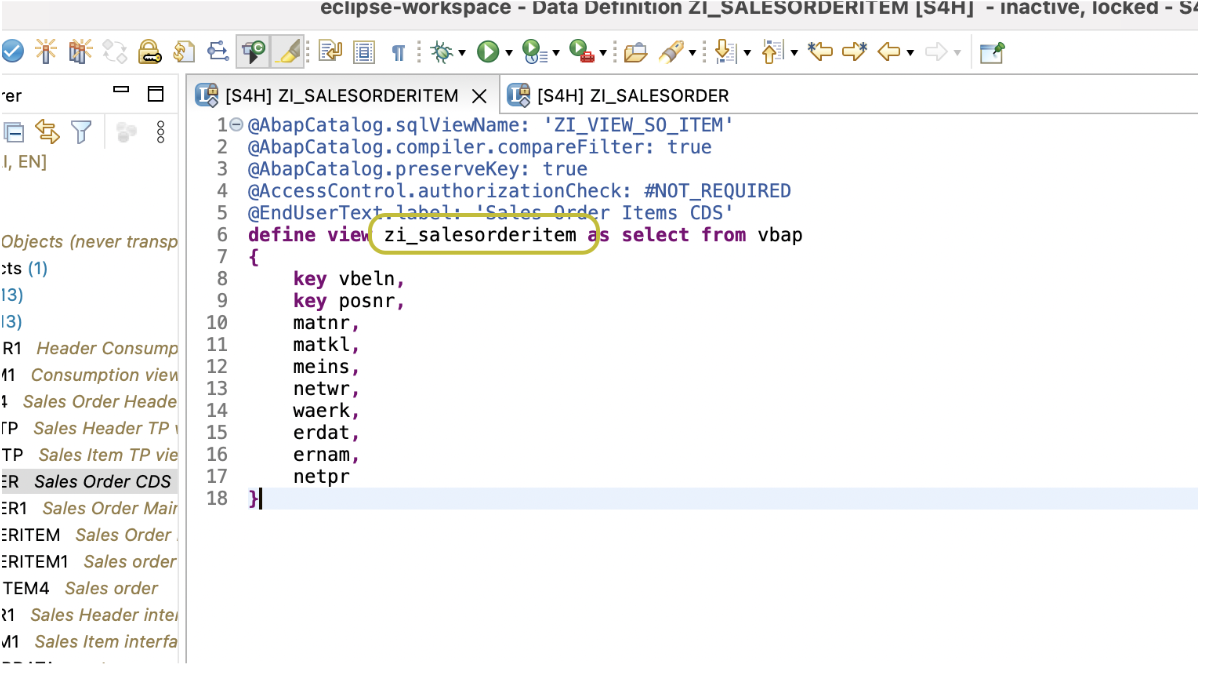Open the search dropdown arrow
The height and width of the screenshot is (674, 1218).
coord(691,52)
